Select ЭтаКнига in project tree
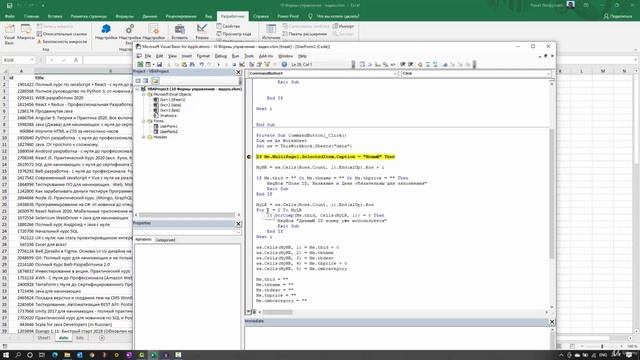The height and width of the screenshot is (360, 640). (168, 116)
